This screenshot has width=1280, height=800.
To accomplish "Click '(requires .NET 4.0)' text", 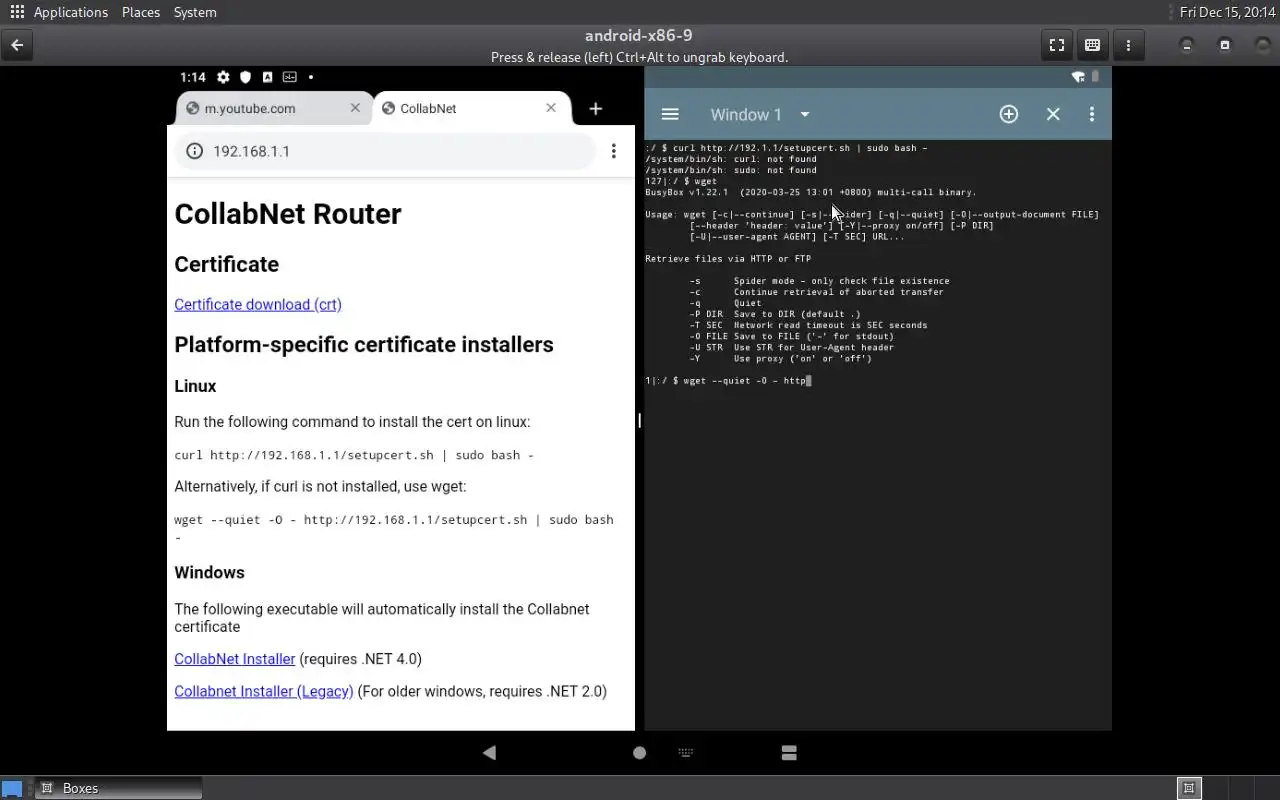I will pos(360,659).
